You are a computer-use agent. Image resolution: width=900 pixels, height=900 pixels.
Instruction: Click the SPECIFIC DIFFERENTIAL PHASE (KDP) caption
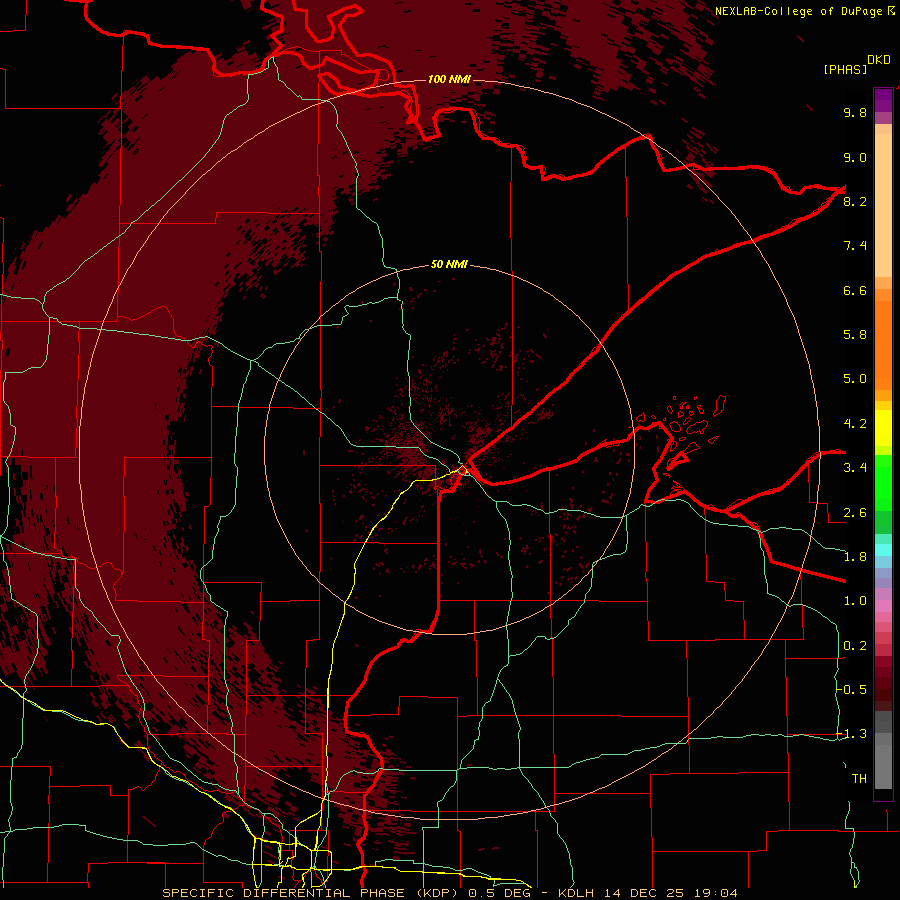(x=312, y=893)
